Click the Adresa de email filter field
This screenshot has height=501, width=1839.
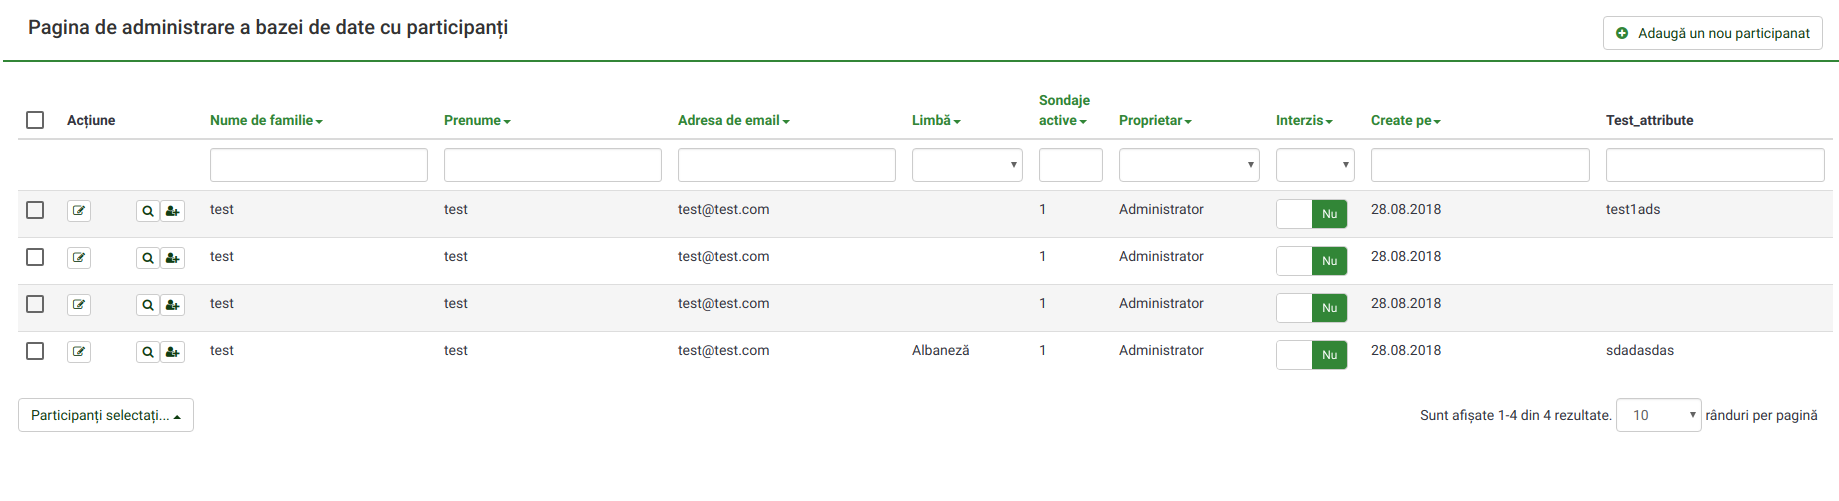[786, 165]
